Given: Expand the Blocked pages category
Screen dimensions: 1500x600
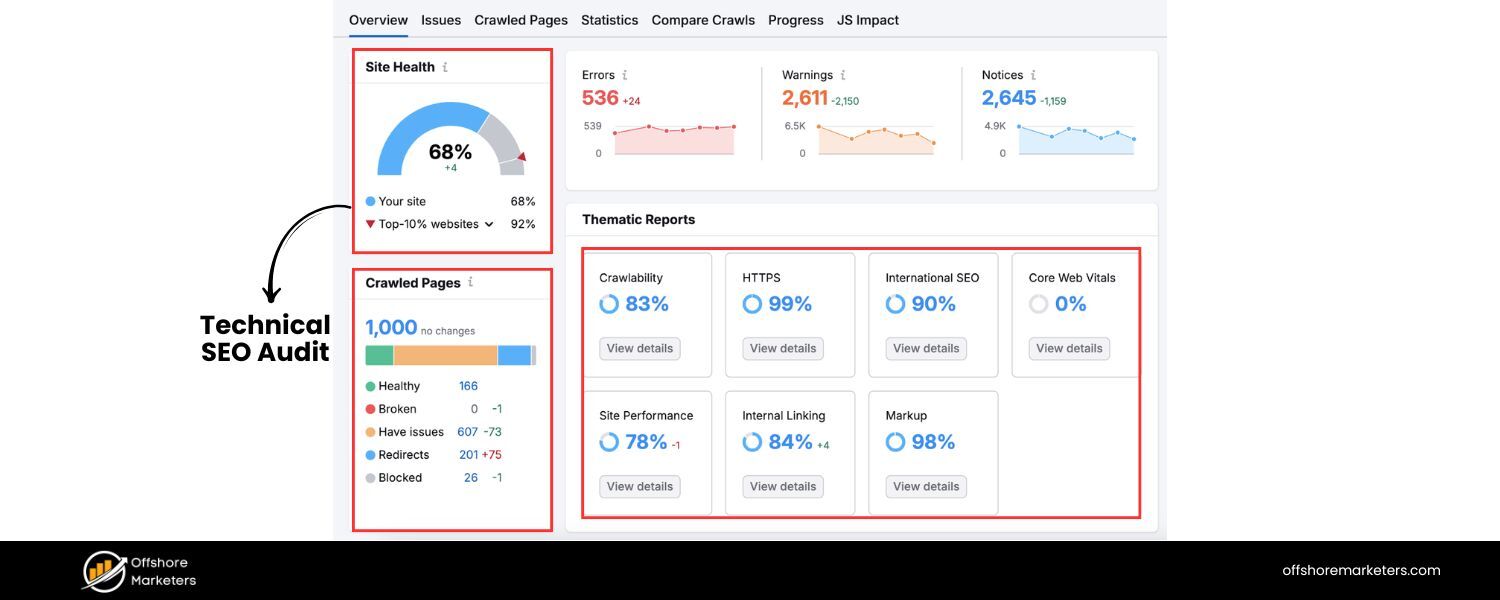Looking at the screenshot, I should pos(371,478).
